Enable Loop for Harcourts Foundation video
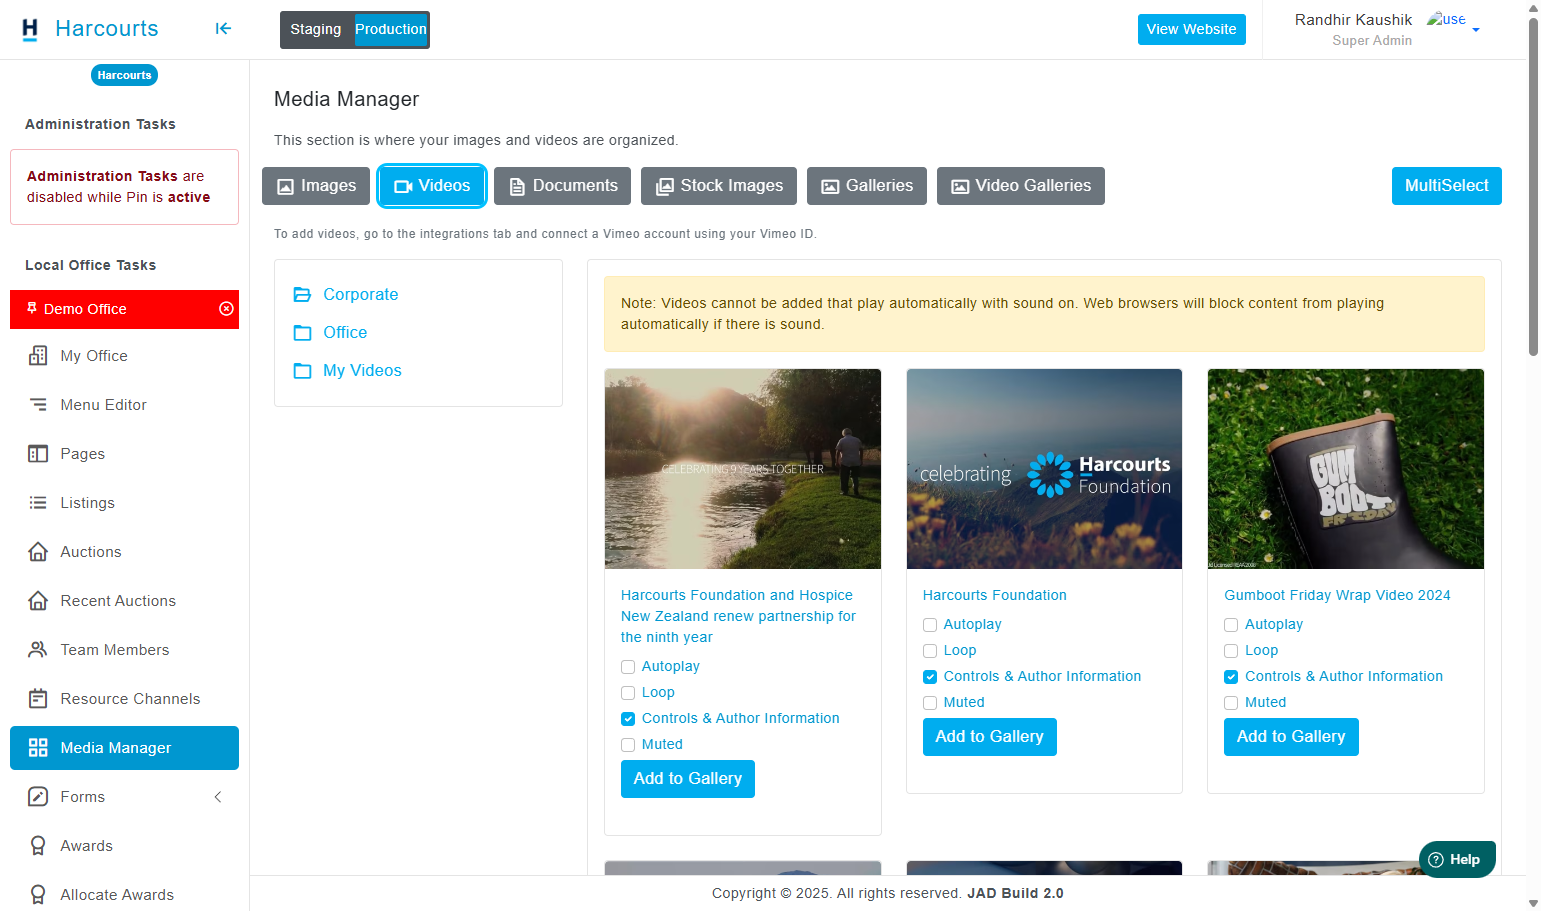The width and height of the screenshot is (1541, 911). tap(930, 651)
